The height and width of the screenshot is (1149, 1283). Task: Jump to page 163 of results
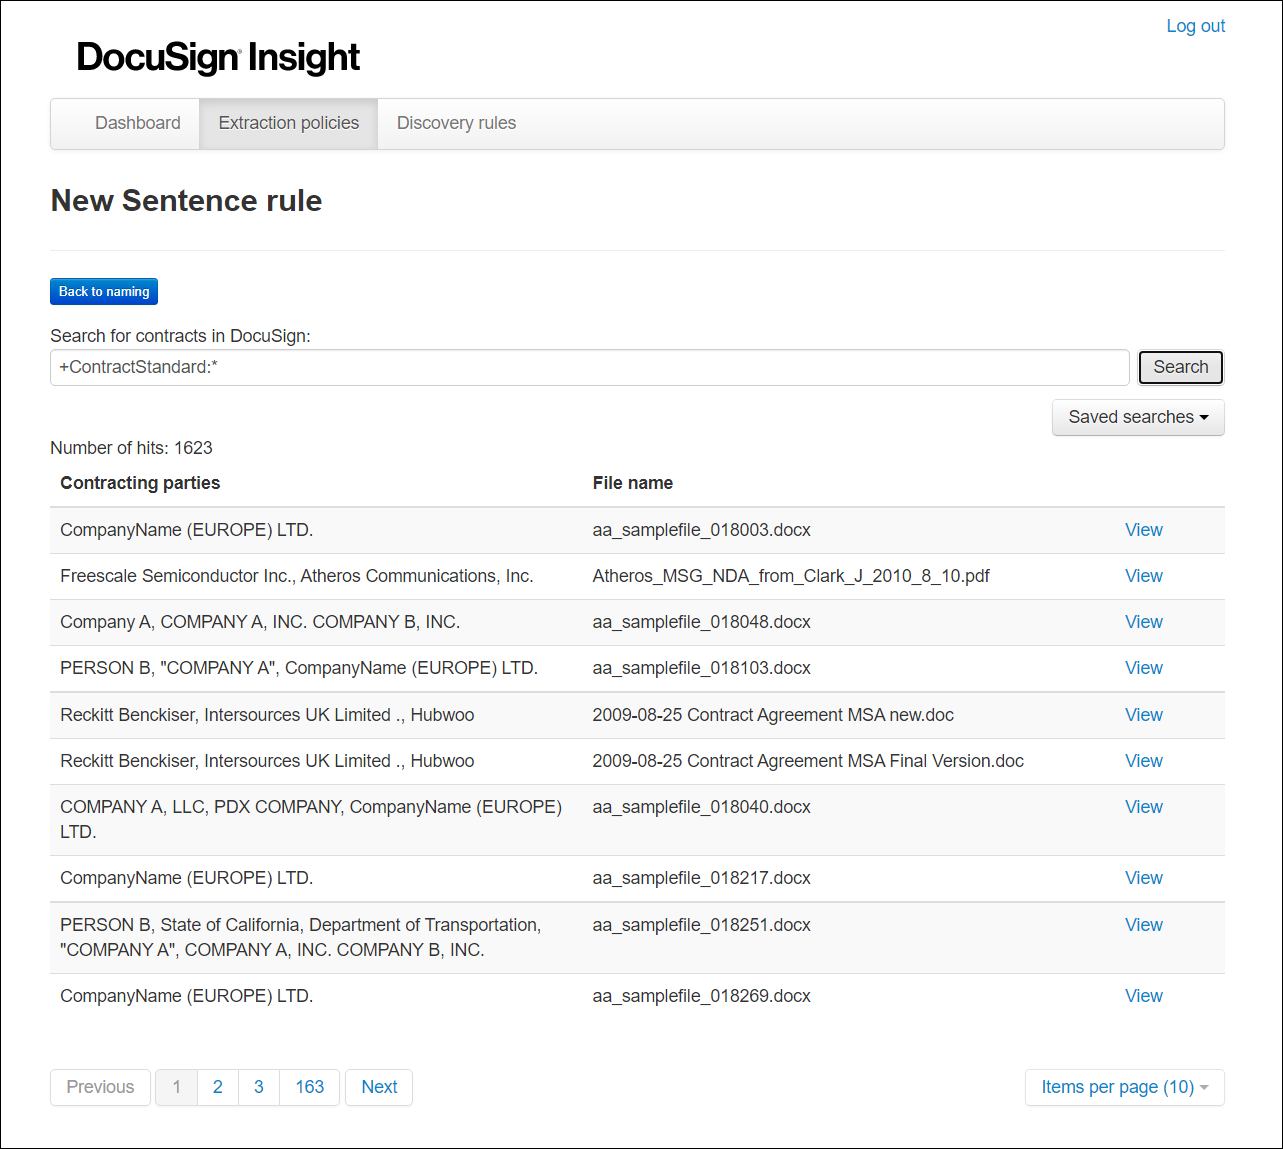point(309,1087)
